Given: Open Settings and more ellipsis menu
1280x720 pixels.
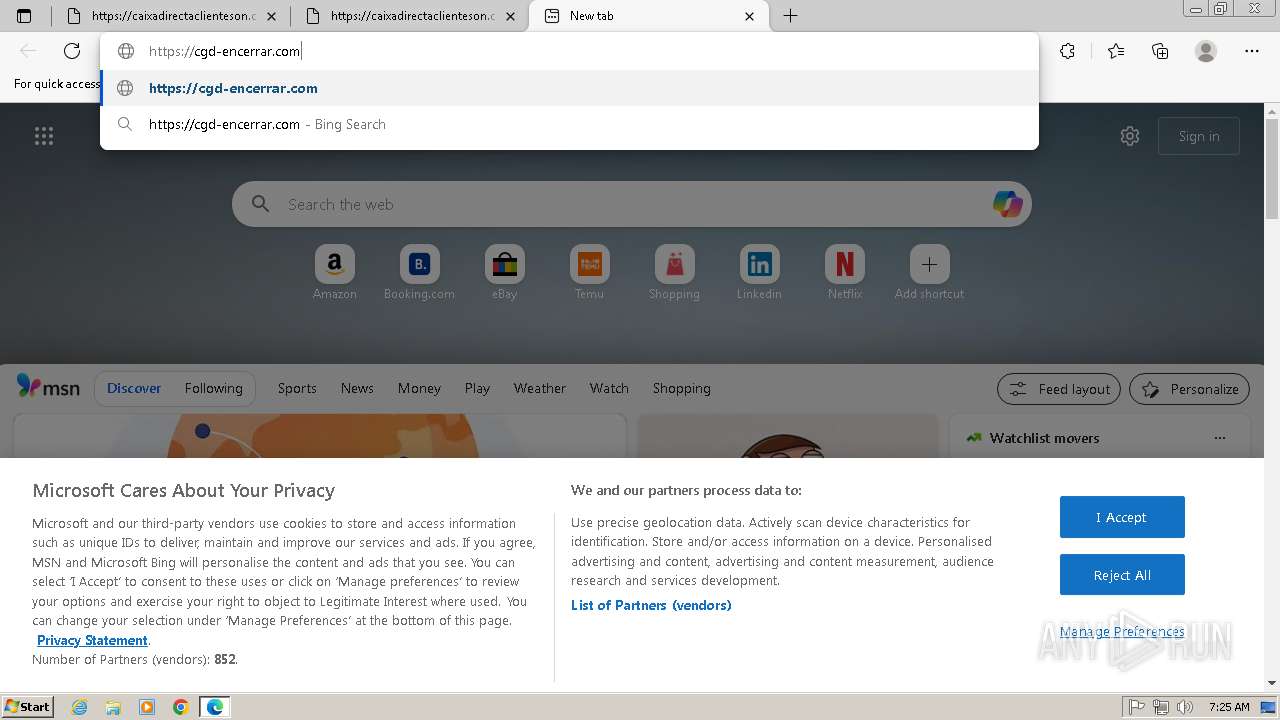Looking at the screenshot, I should click(x=1252, y=51).
